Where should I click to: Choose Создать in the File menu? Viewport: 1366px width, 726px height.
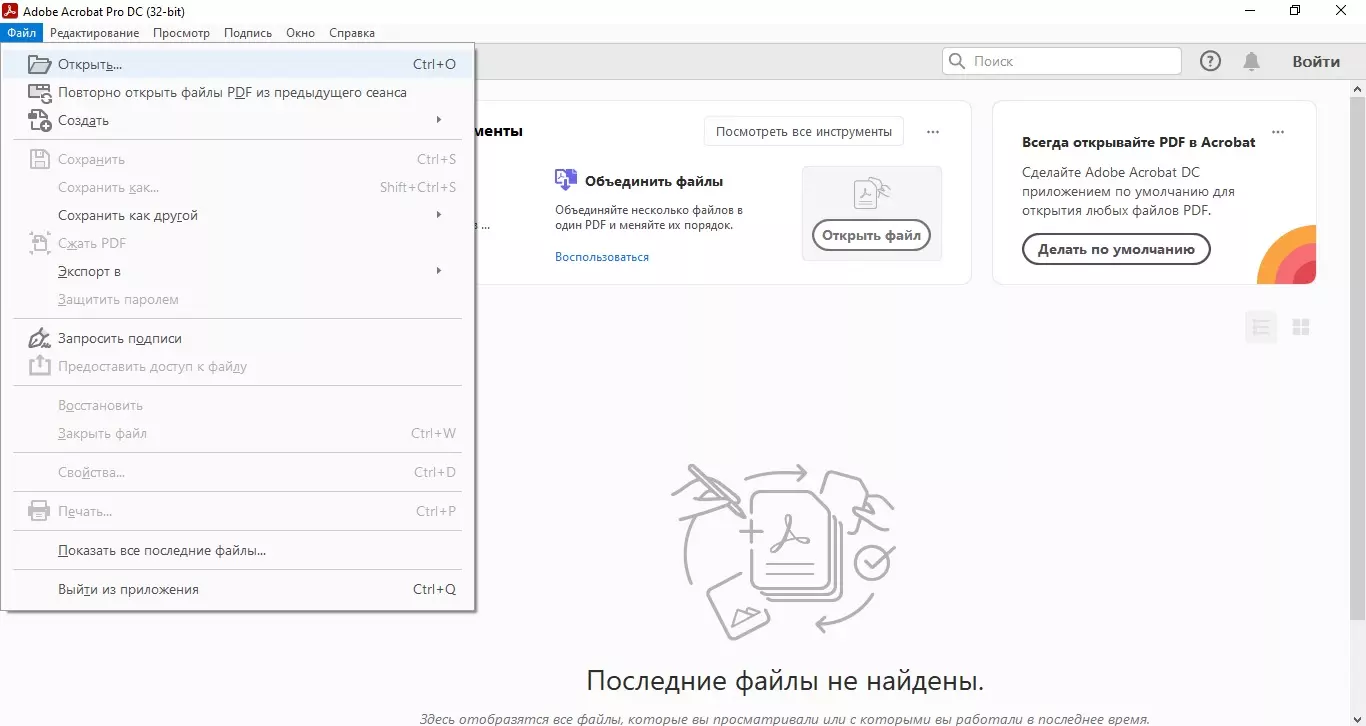[x=237, y=120]
